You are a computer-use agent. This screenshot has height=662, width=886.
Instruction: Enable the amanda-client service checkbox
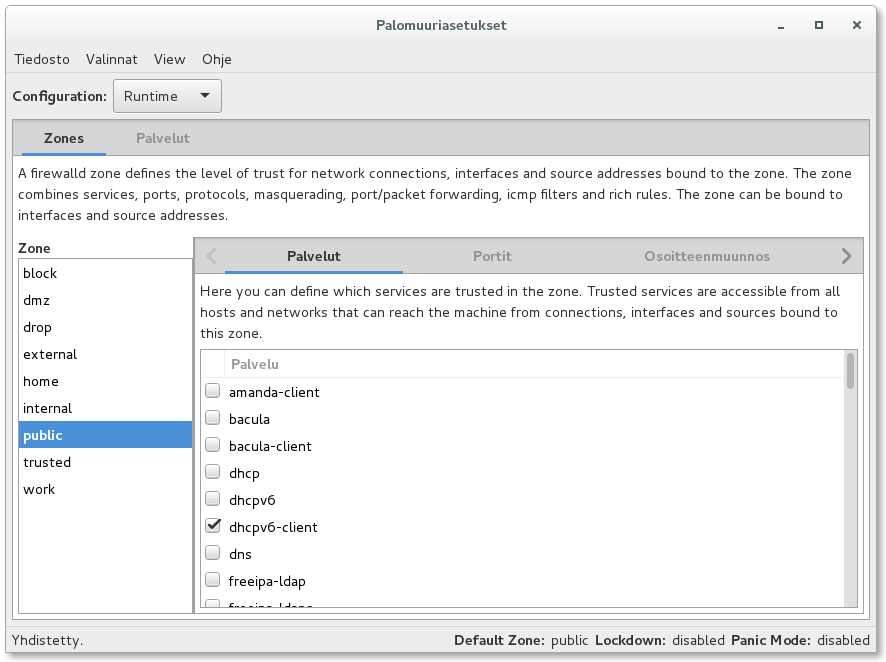pos(212,392)
